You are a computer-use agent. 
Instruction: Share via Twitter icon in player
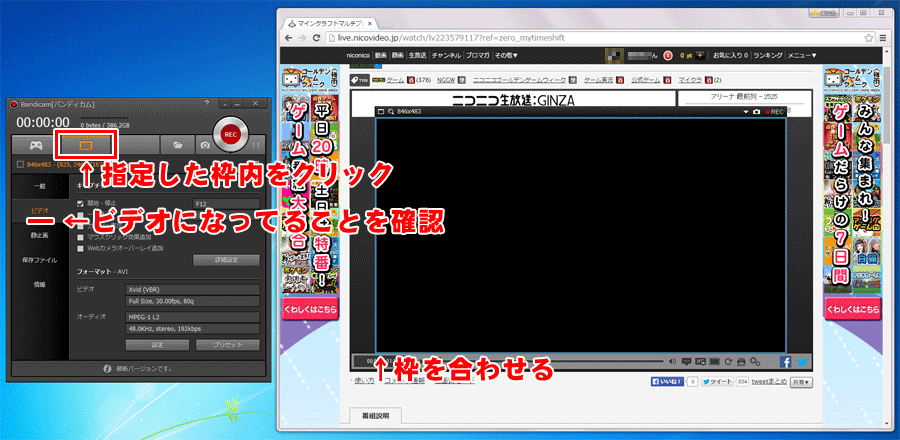point(802,361)
